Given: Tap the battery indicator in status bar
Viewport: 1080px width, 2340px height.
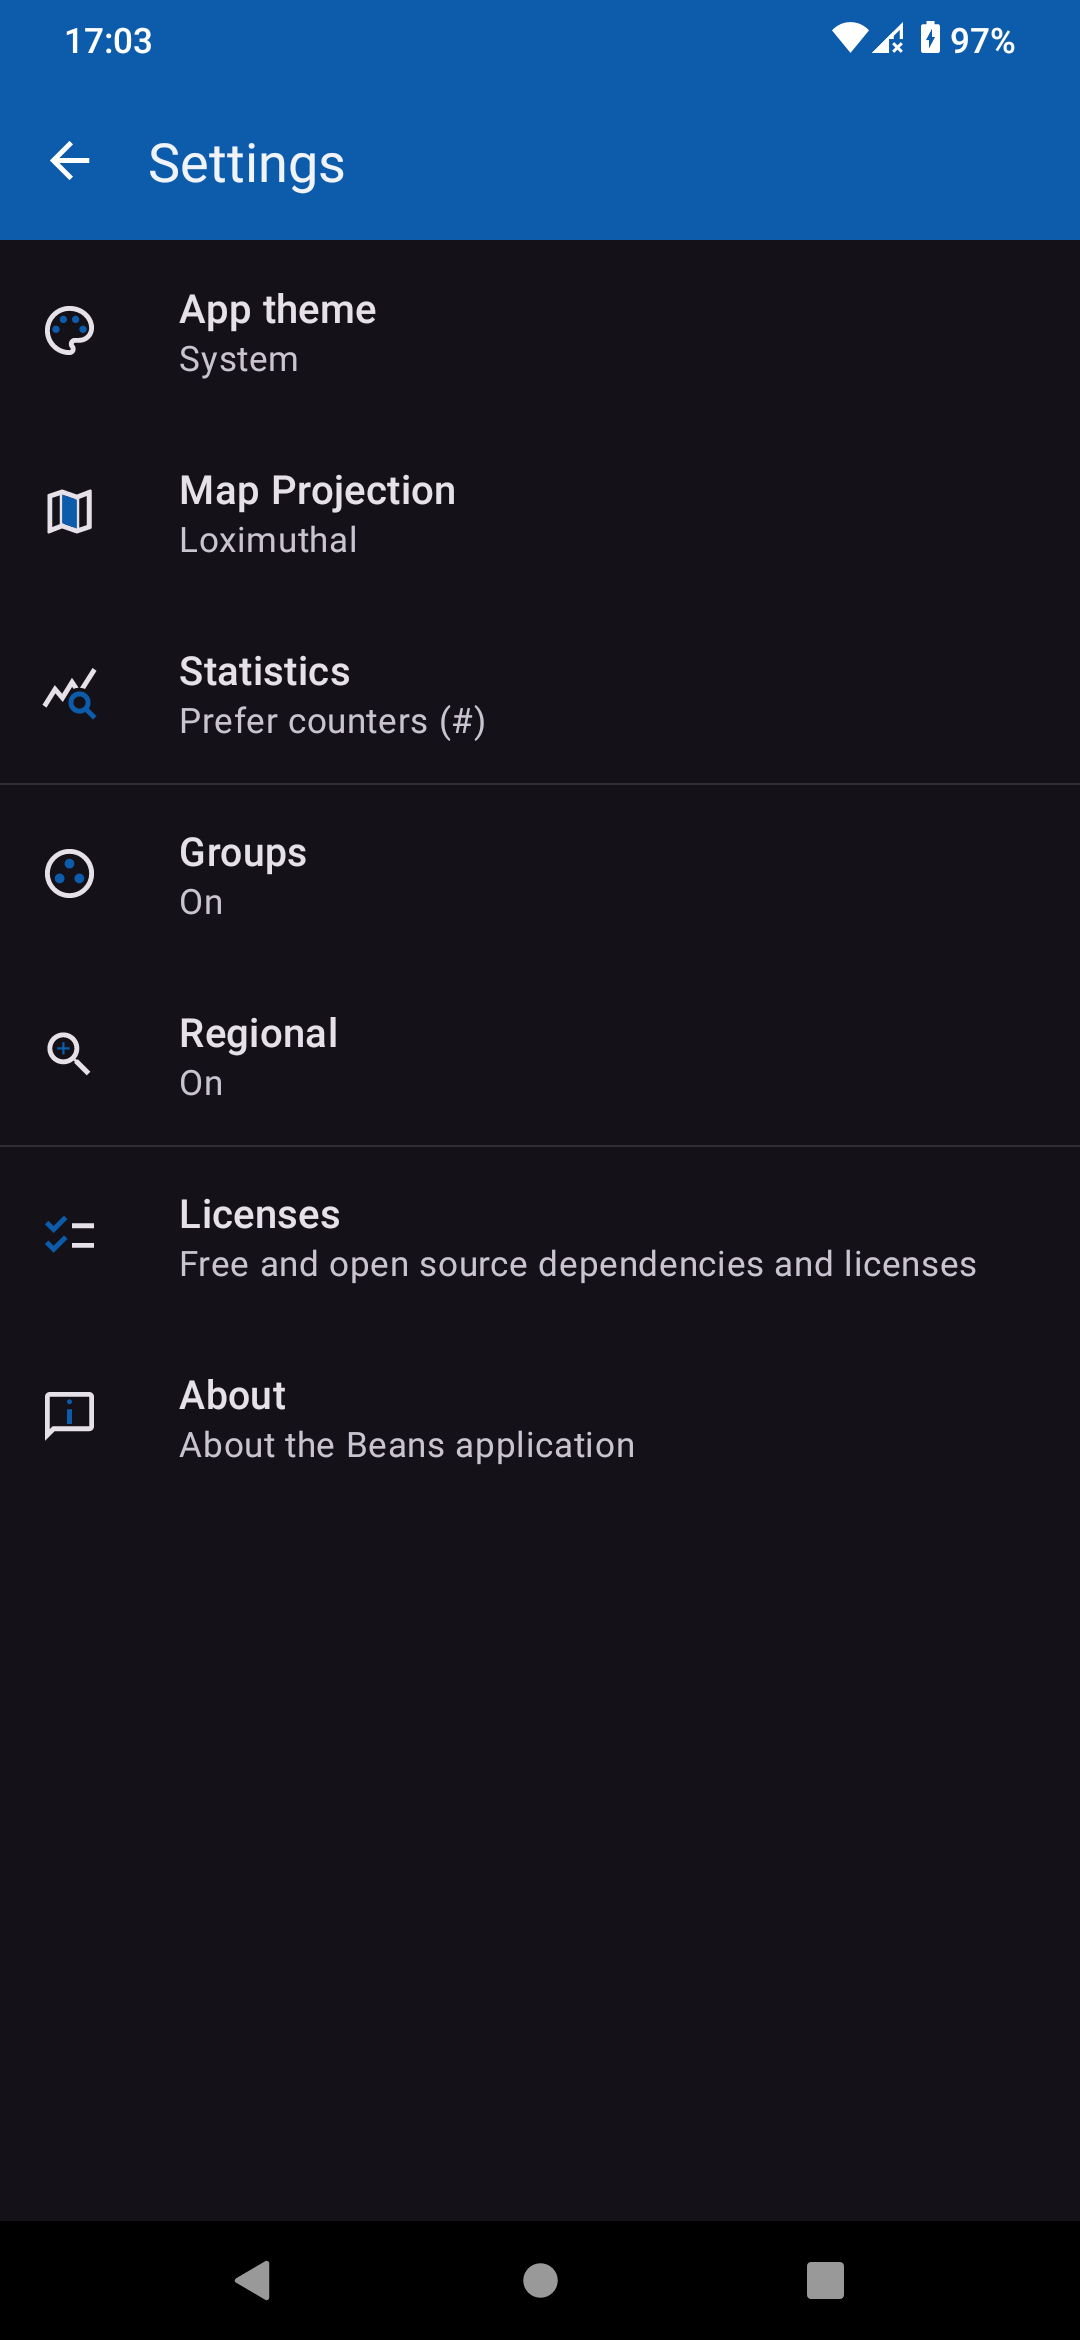Looking at the screenshot, I should tap(931, 39).
